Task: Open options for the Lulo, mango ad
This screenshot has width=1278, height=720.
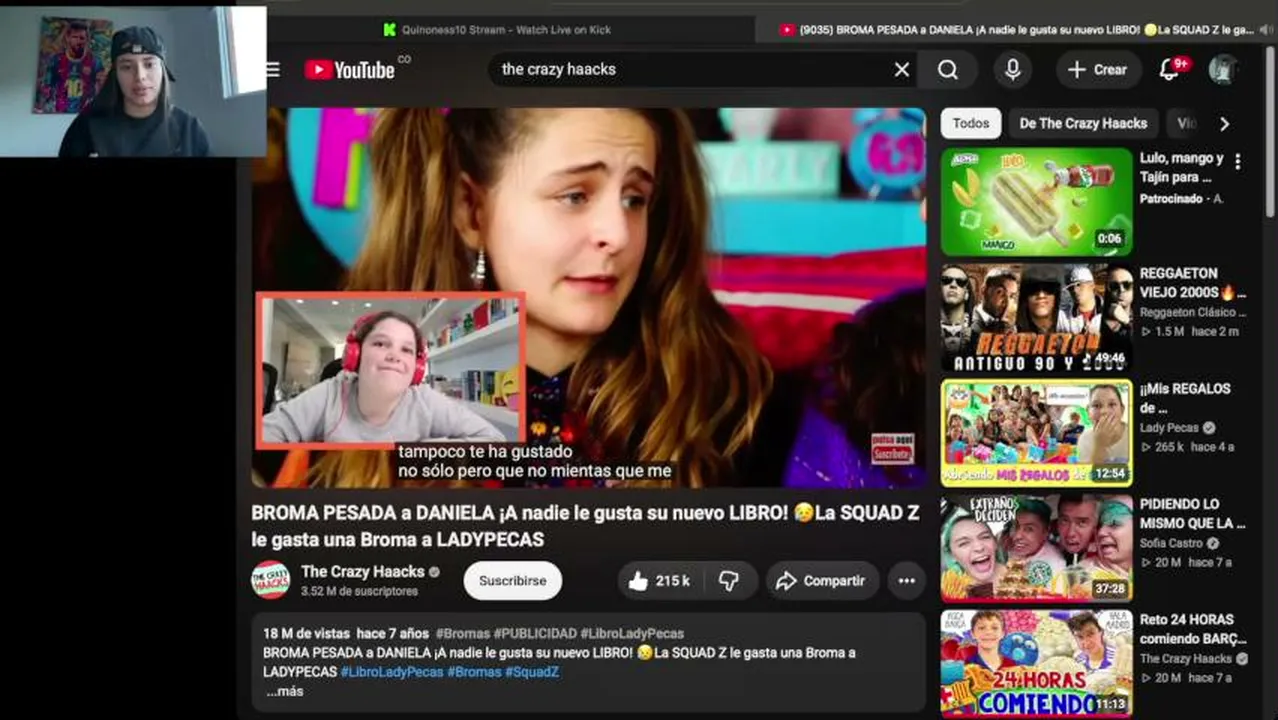Action: (1238, 161)
